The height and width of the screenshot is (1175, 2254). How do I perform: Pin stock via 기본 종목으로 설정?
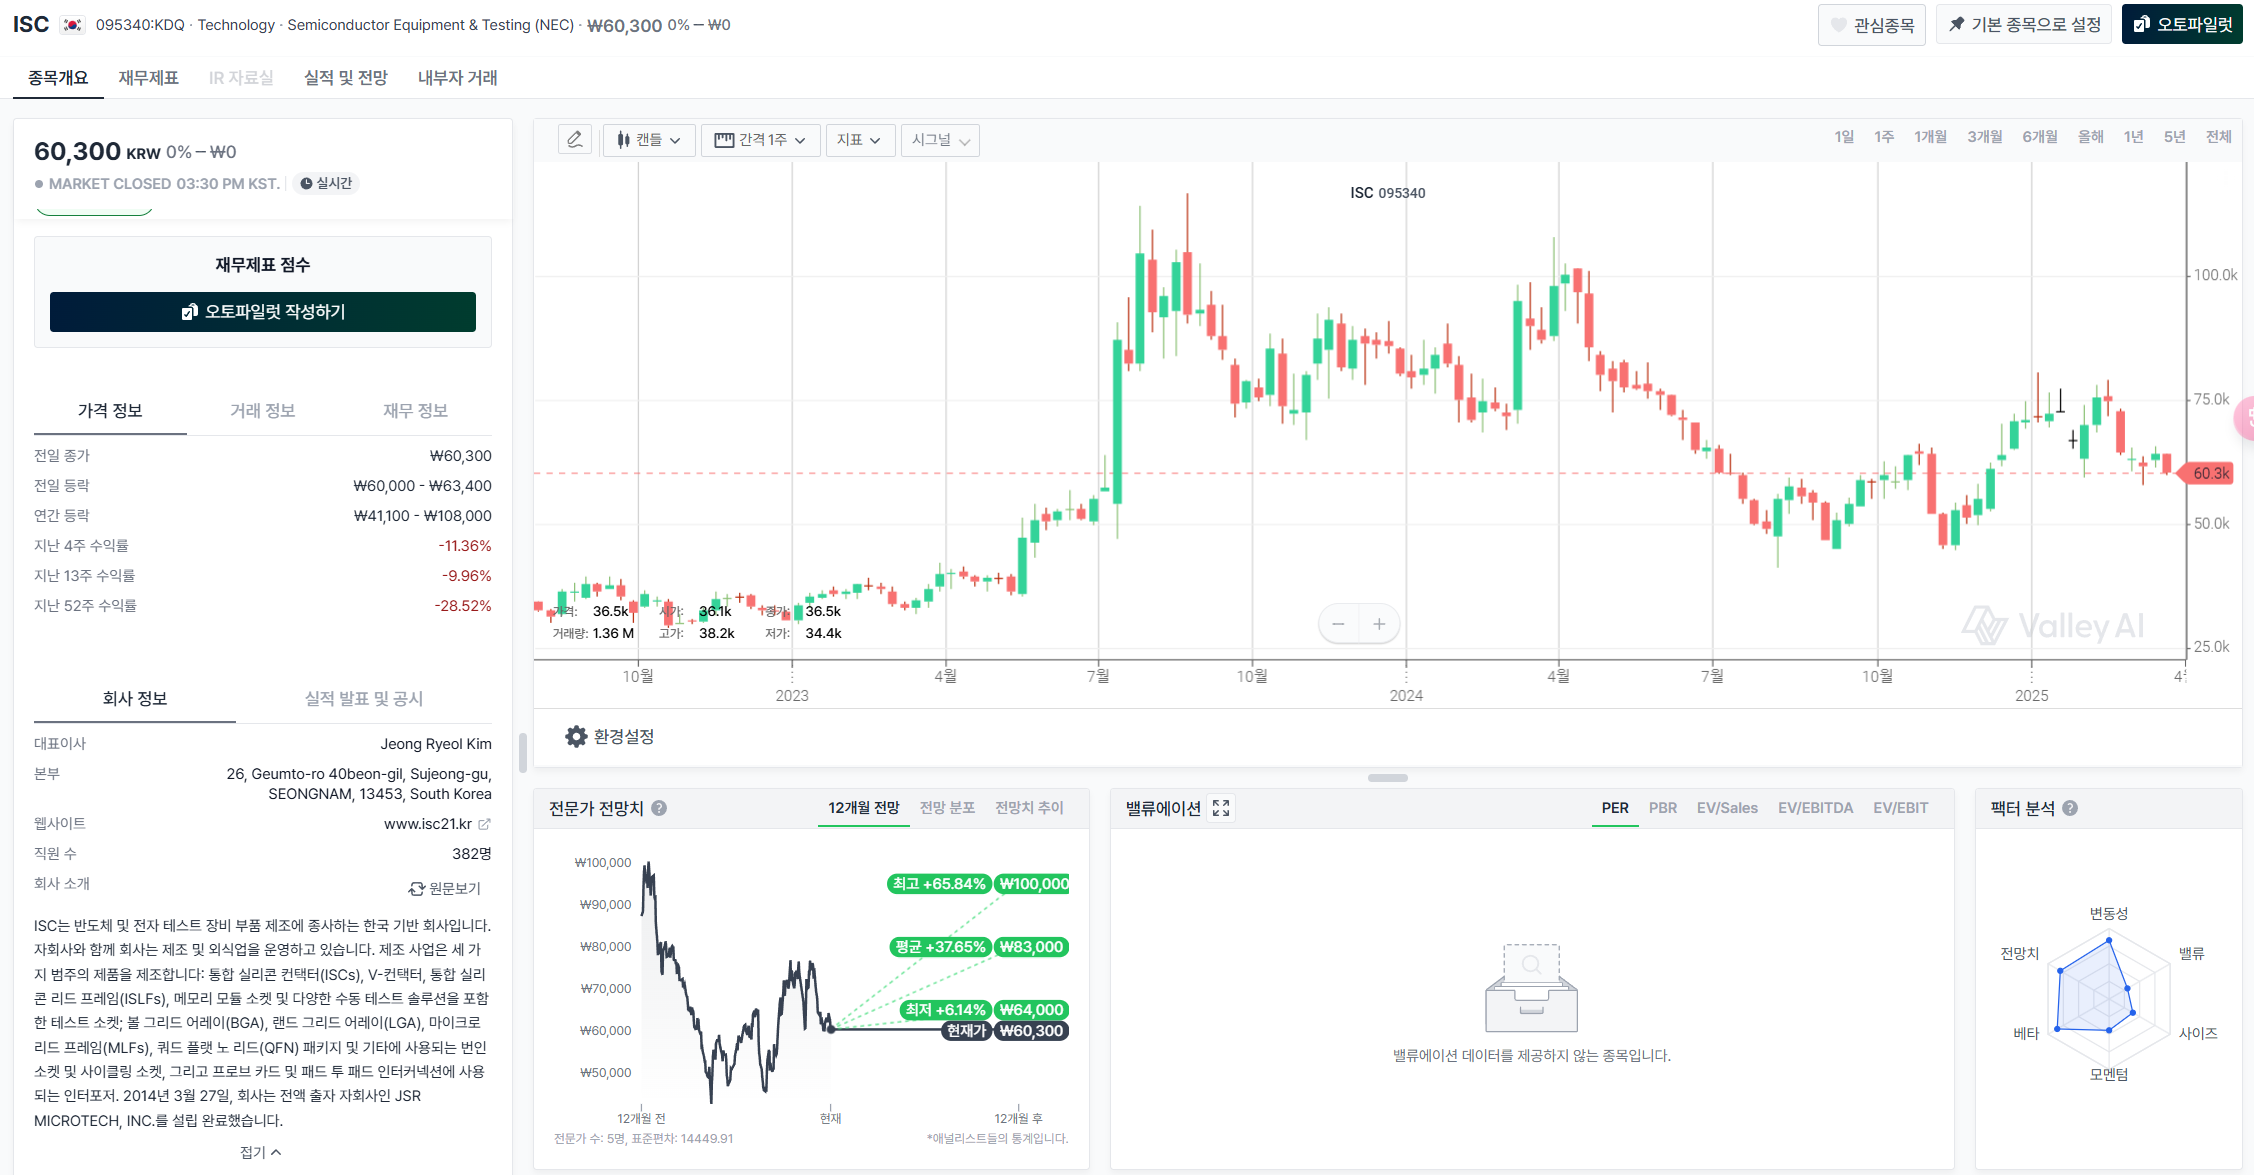click(2023, 25)
